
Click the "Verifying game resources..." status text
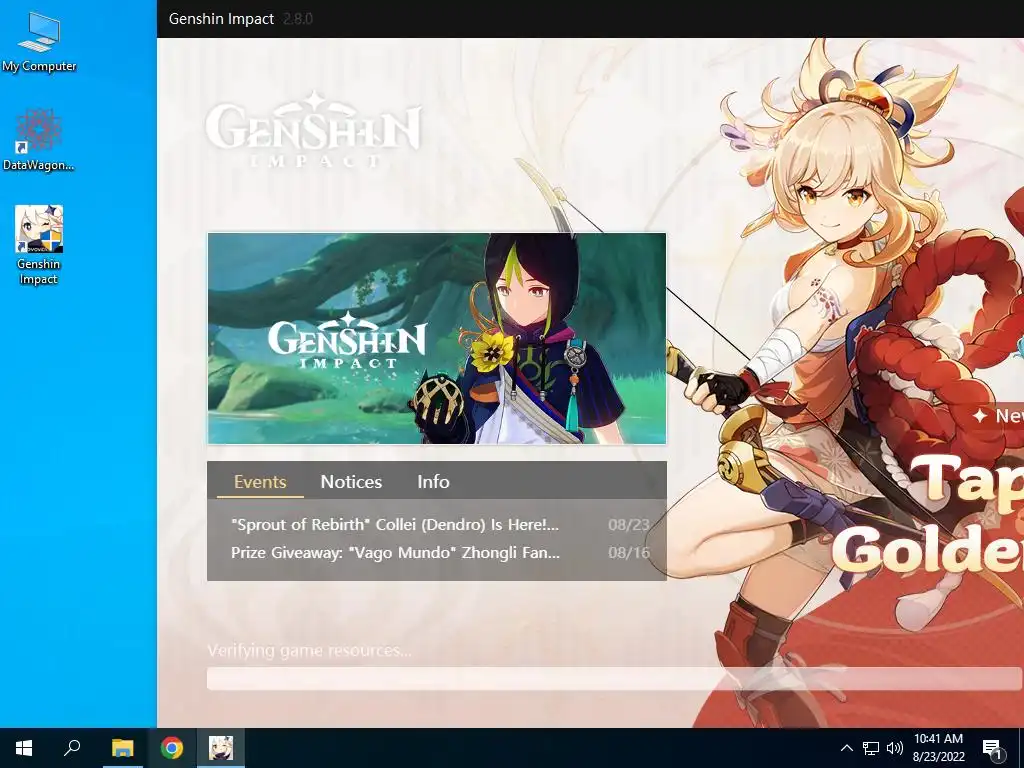click(x=309, y=650)
